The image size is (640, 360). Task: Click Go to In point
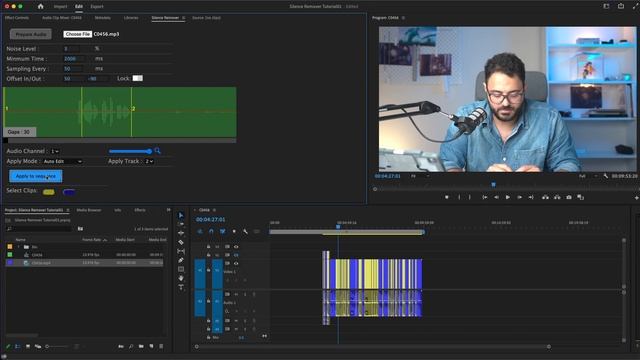(484, 197)
